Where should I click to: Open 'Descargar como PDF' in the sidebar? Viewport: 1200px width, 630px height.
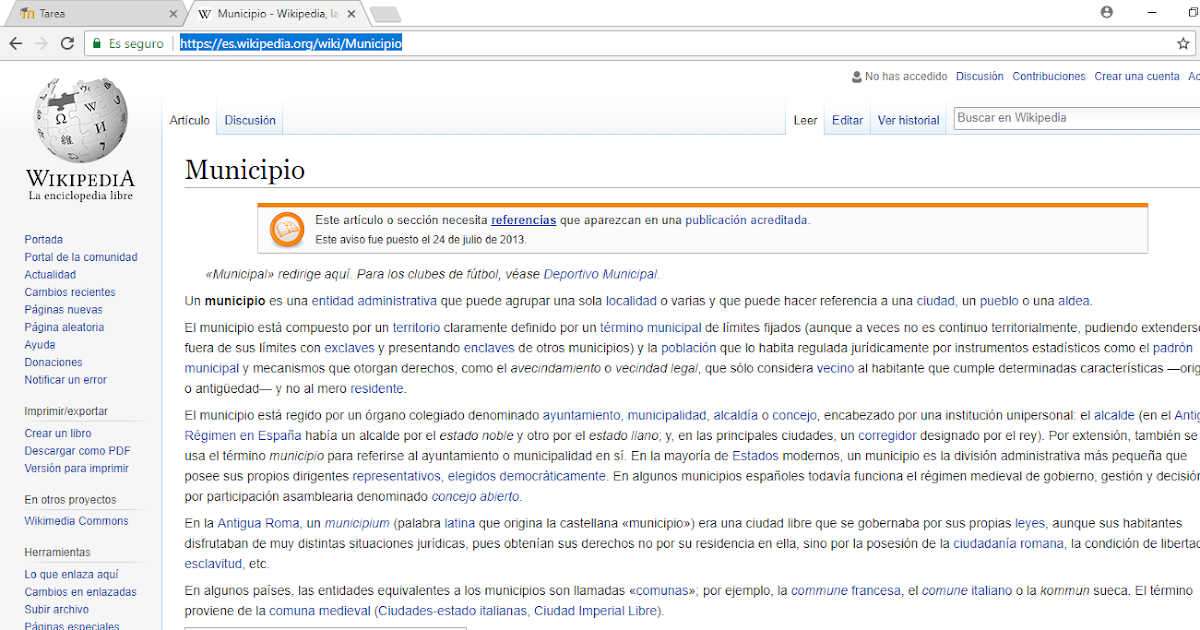click(75, 451)
